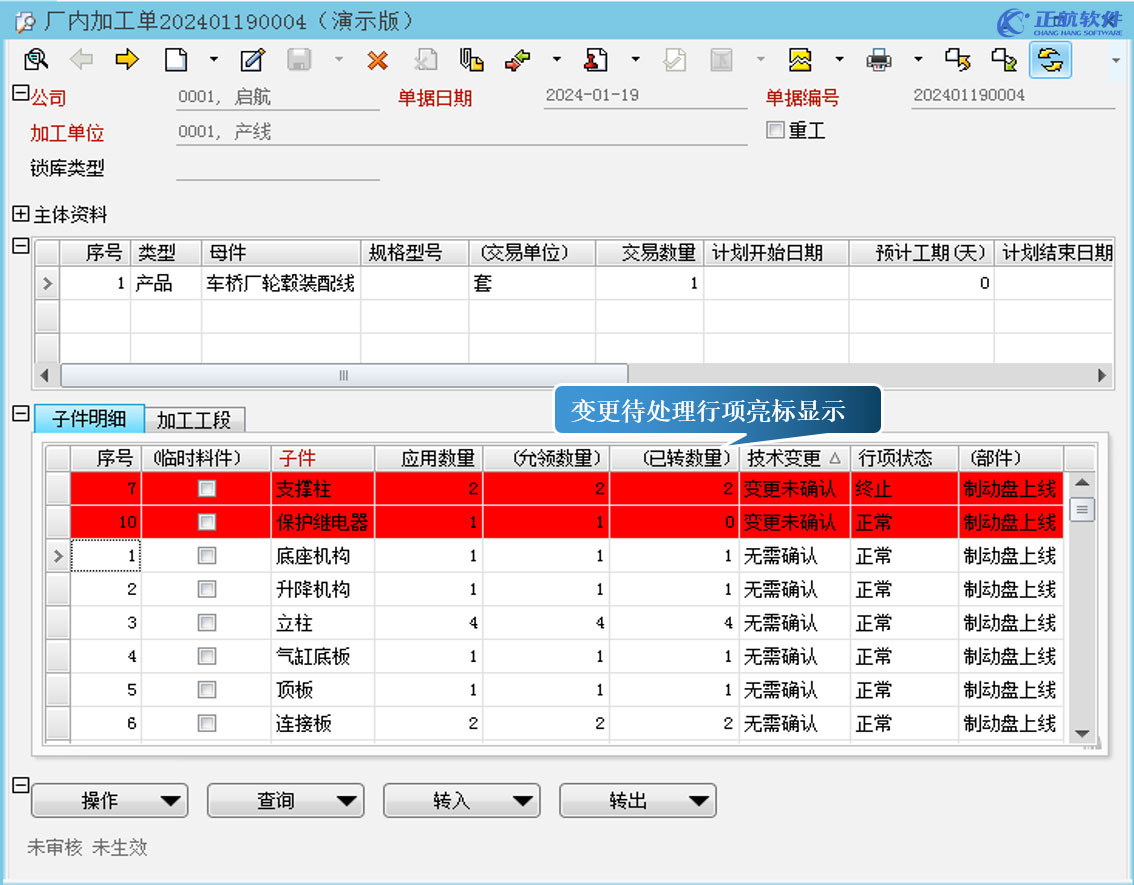Click the window link yellow arrow icon
This screenshot has height=885, width=1134.
click(x=958, y=59)
